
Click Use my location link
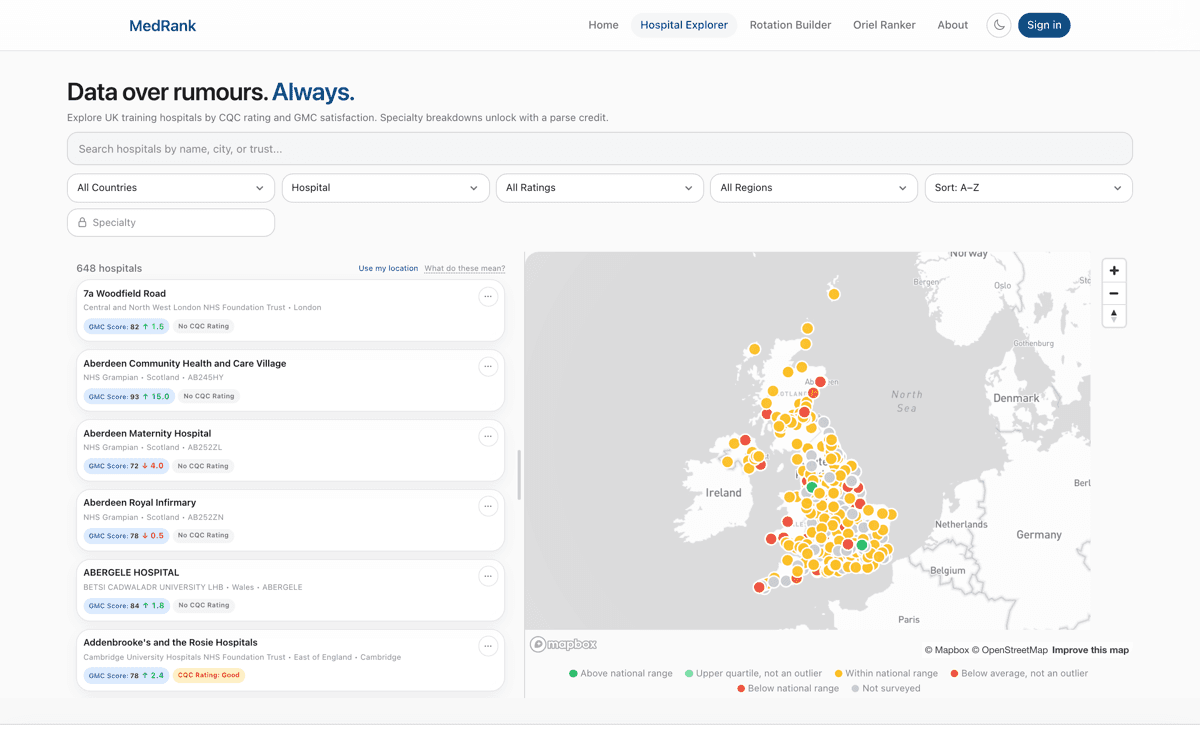(388, 269)
